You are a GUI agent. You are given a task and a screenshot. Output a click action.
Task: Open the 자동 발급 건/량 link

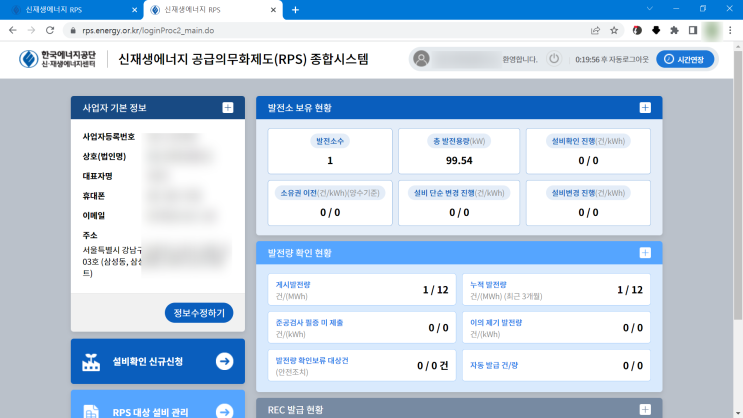point(494,365)
